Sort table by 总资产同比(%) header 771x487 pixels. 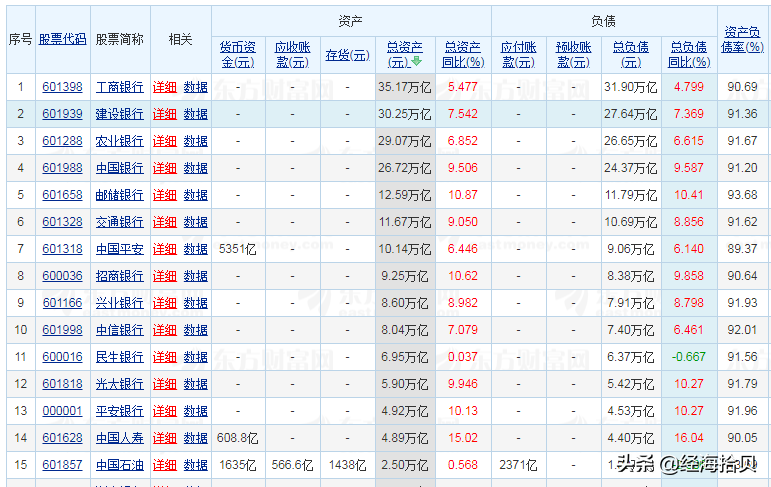coord(463,55)
